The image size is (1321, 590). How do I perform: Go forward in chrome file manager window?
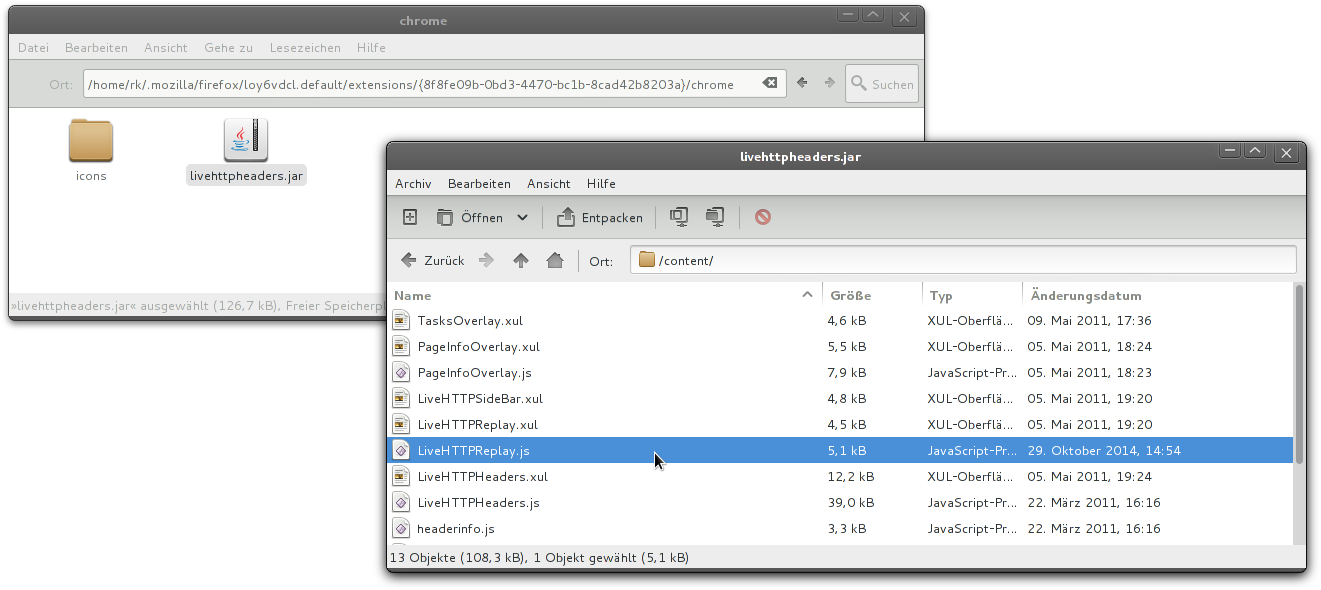[830, 84]
